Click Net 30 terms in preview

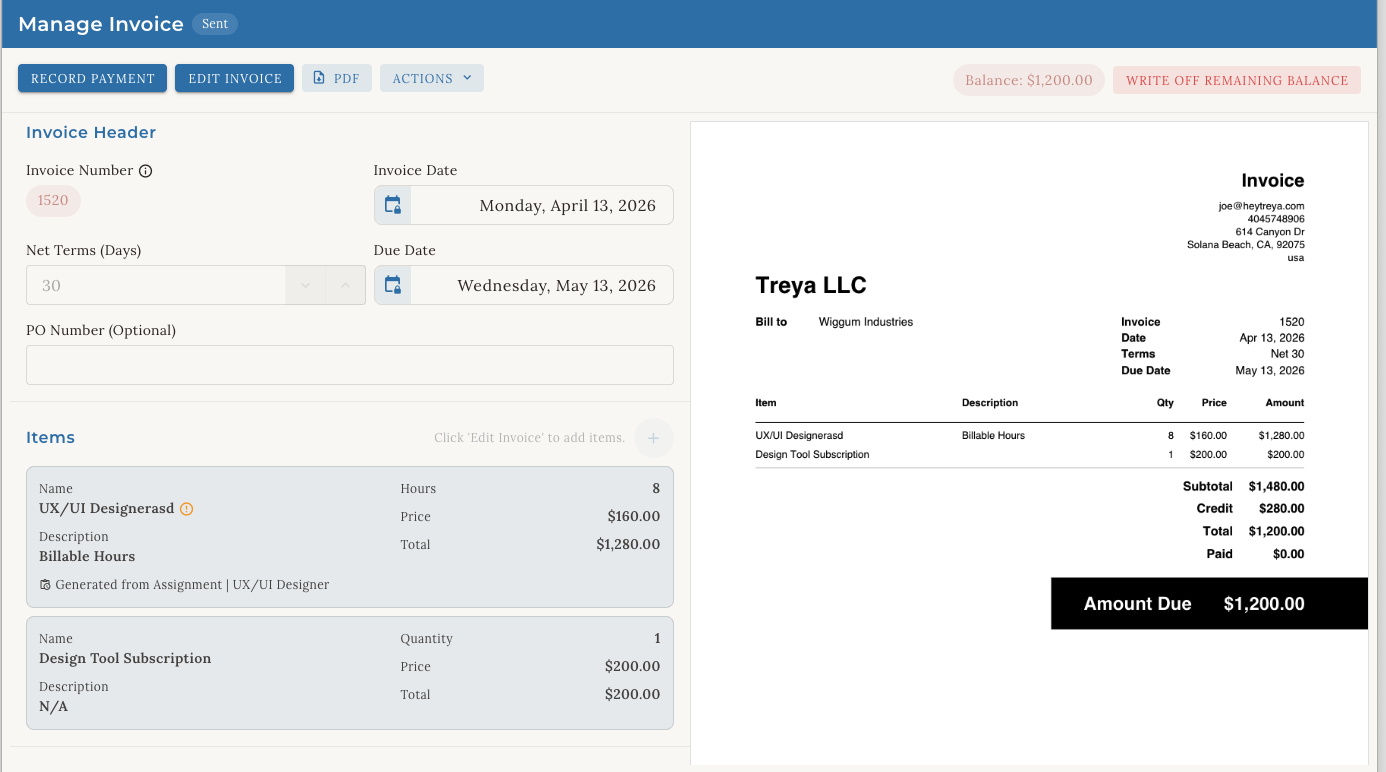click(1287, 354)
